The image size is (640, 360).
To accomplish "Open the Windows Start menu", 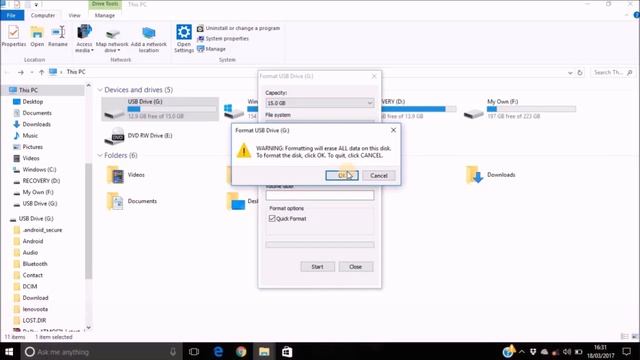I will [9, 351].
